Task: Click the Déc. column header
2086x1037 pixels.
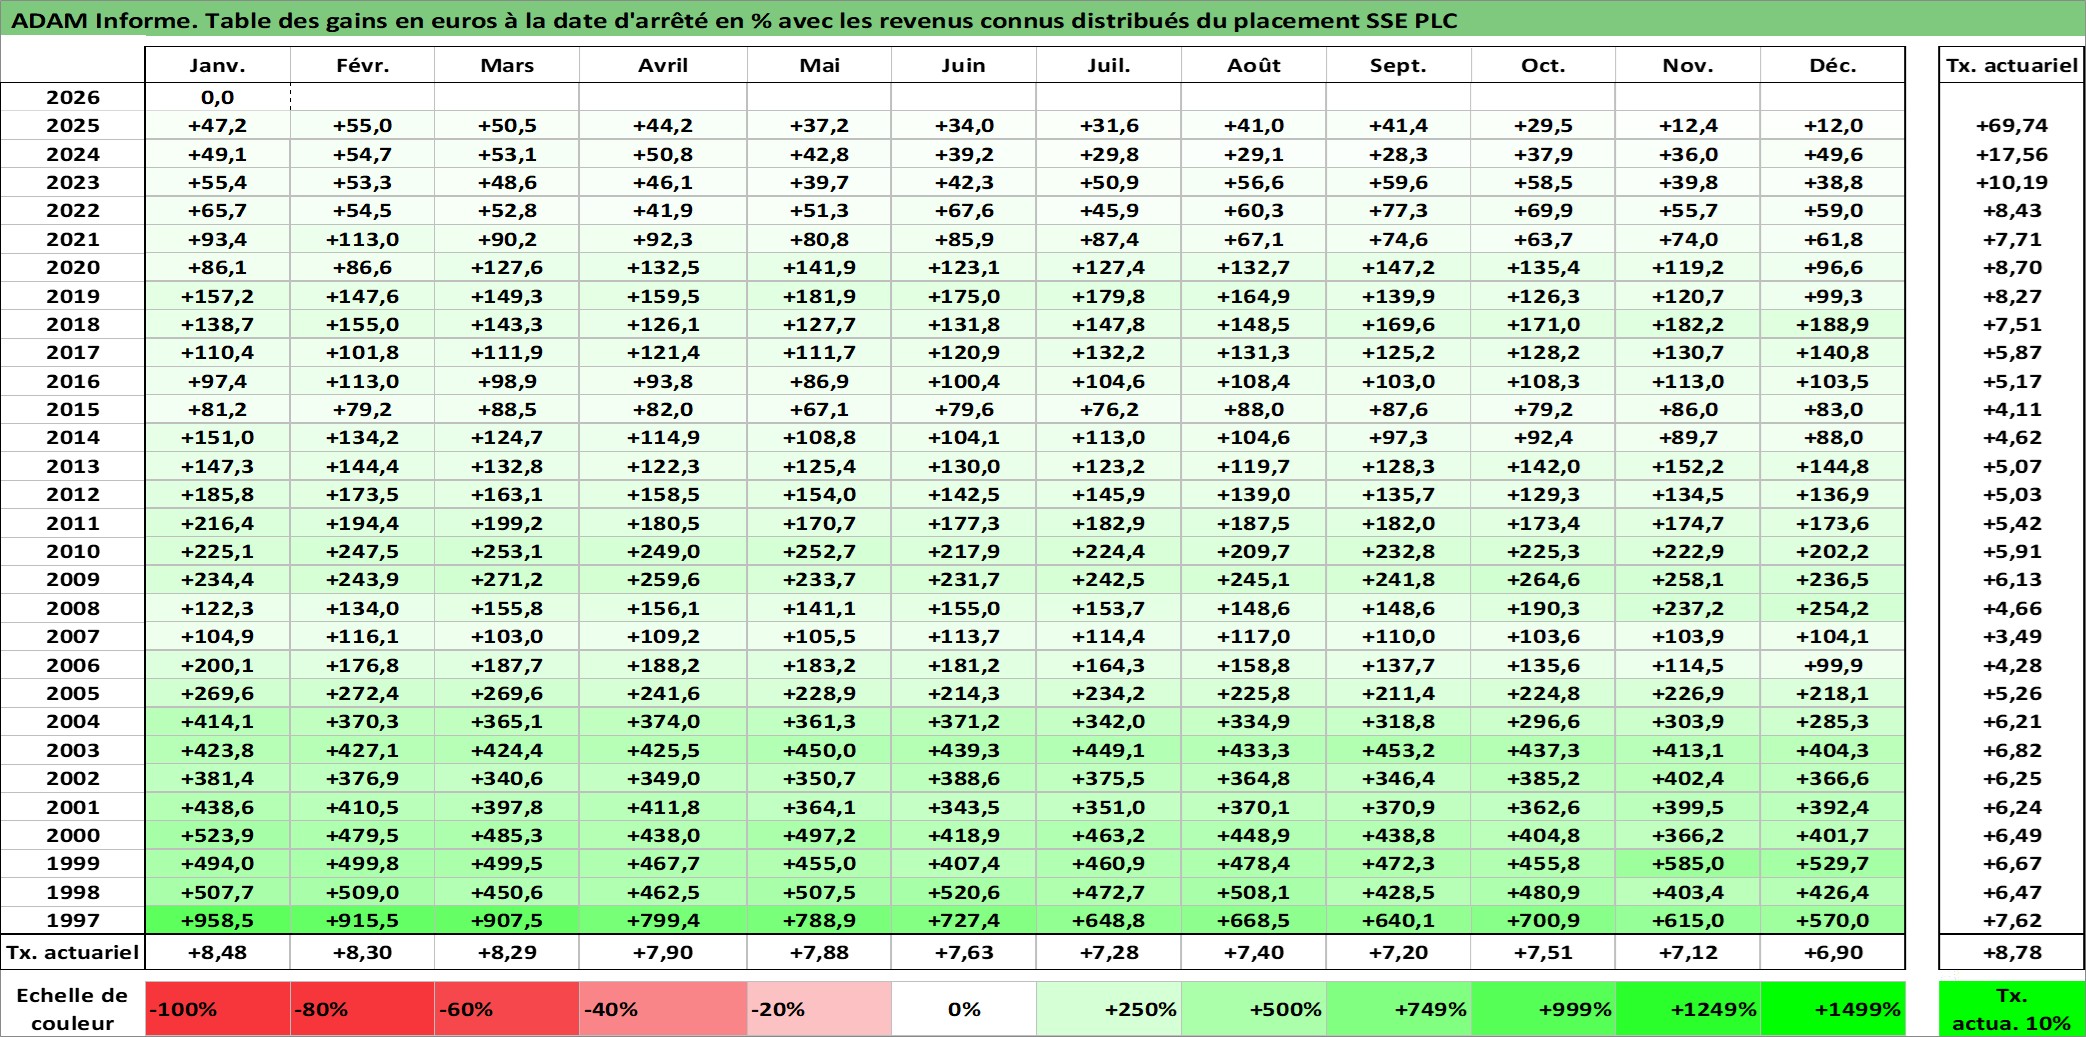Action: pyautogui.click(x=1833, y=65)
